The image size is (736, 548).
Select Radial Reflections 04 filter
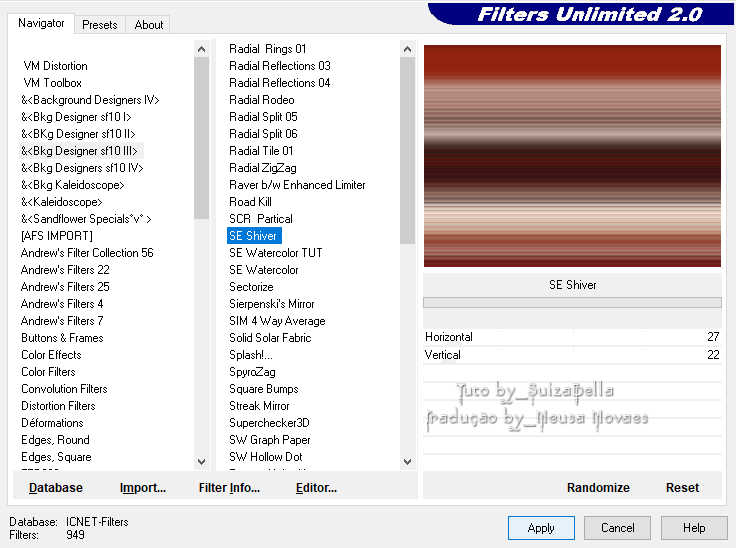(x=280, y=83)
